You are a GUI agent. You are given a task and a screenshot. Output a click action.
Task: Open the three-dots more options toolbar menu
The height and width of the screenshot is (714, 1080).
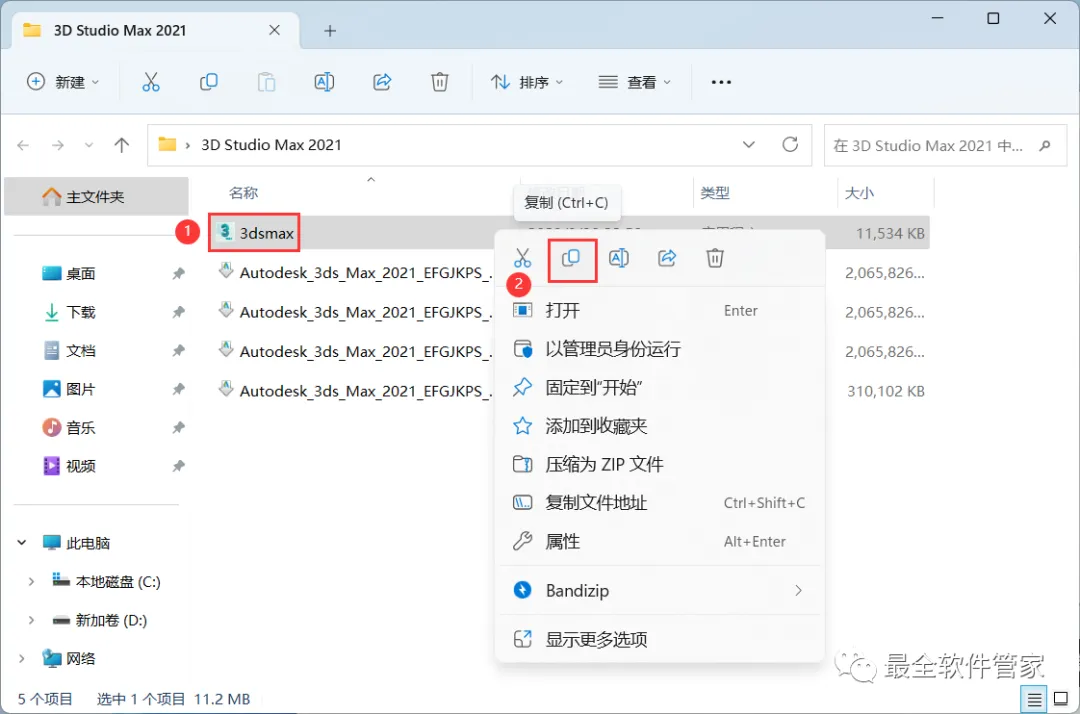721,82
